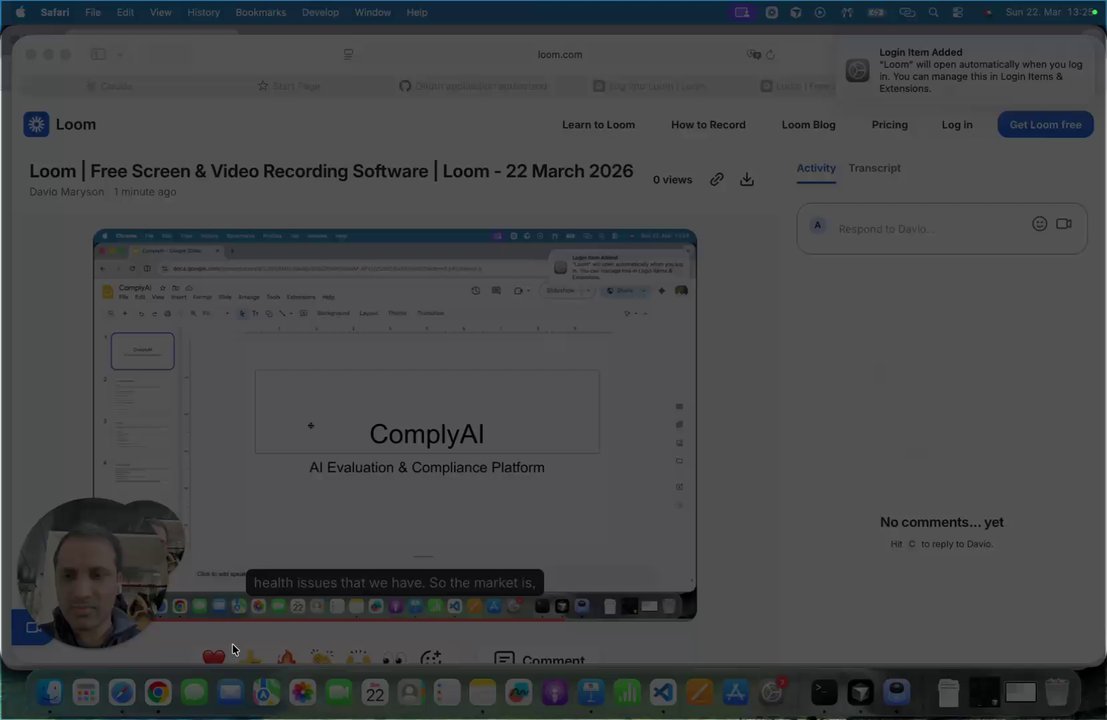Click the Log in link
The width and height of the screenshot is (1107, 720).
pyautogui.click(x=957, y=124)
